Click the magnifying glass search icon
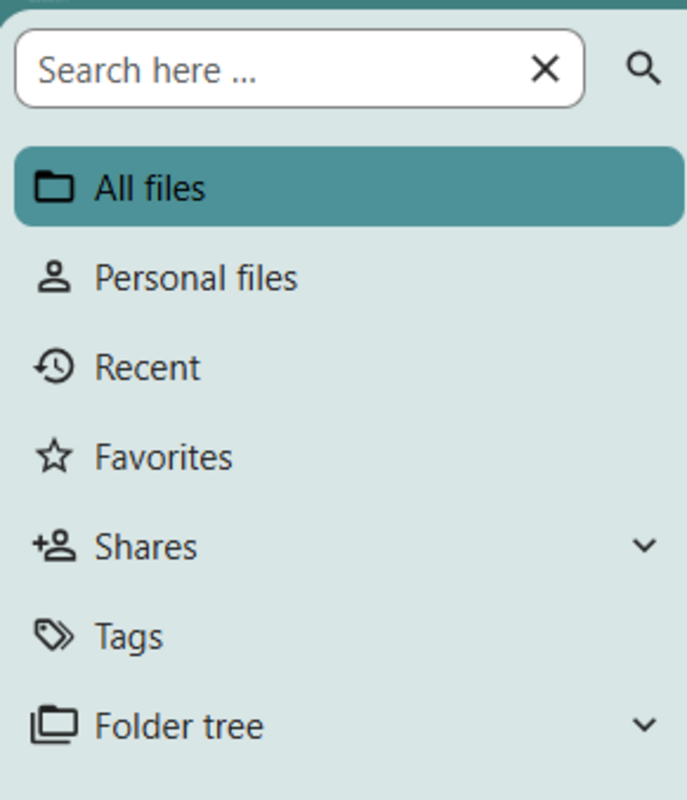Viewport: 687px width, 800px height. point(643,69)
